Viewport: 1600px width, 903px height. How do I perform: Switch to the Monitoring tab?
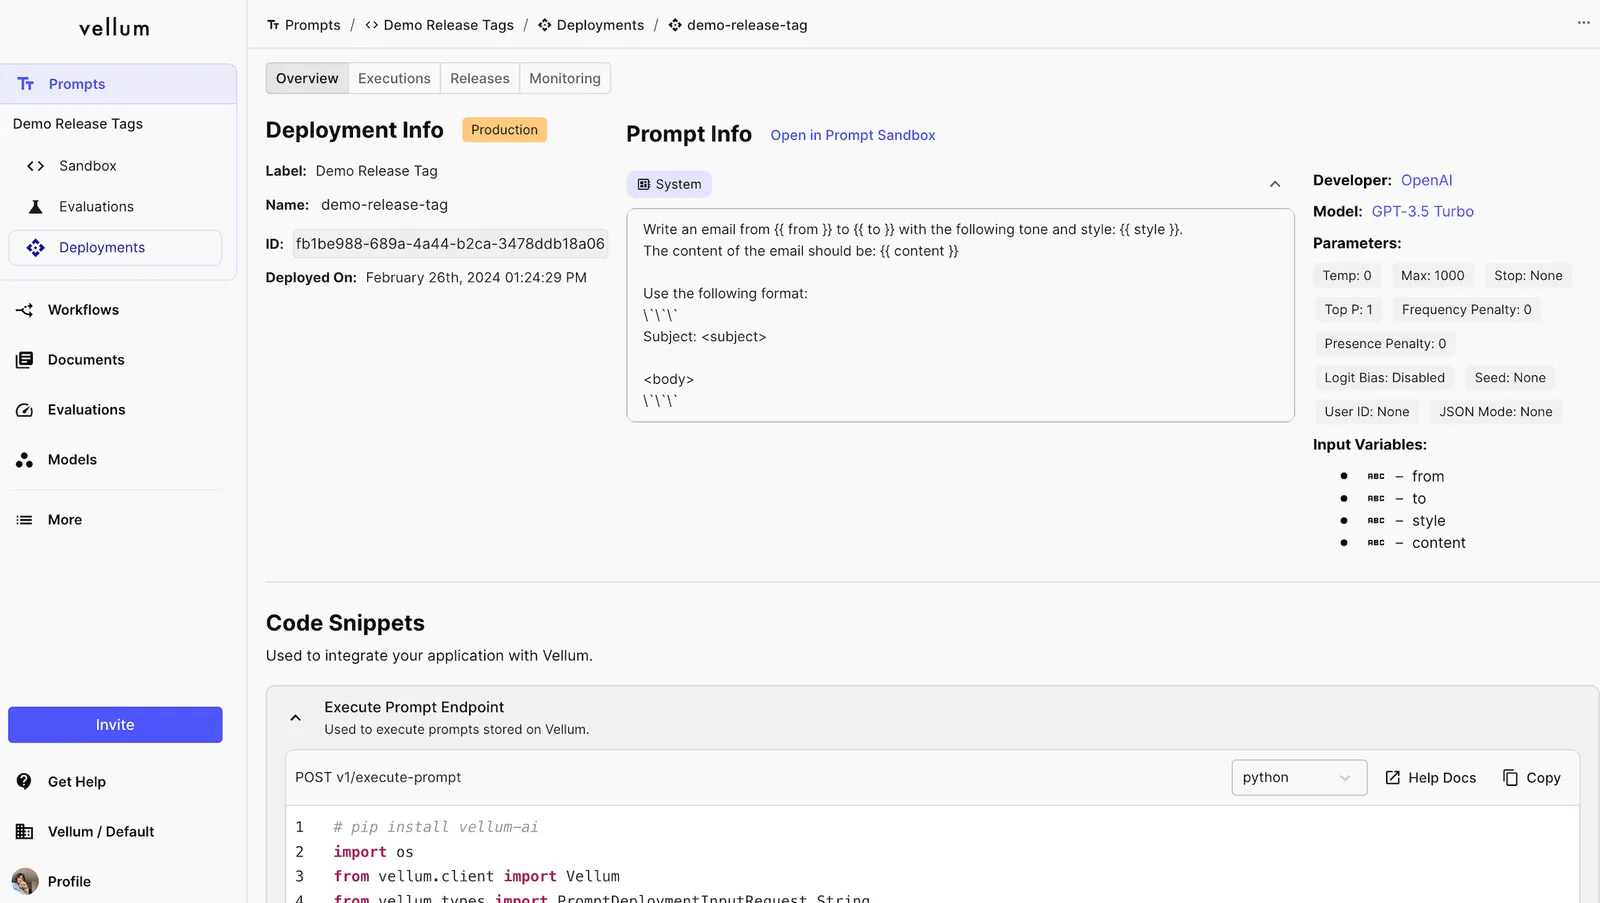(565, 78)
